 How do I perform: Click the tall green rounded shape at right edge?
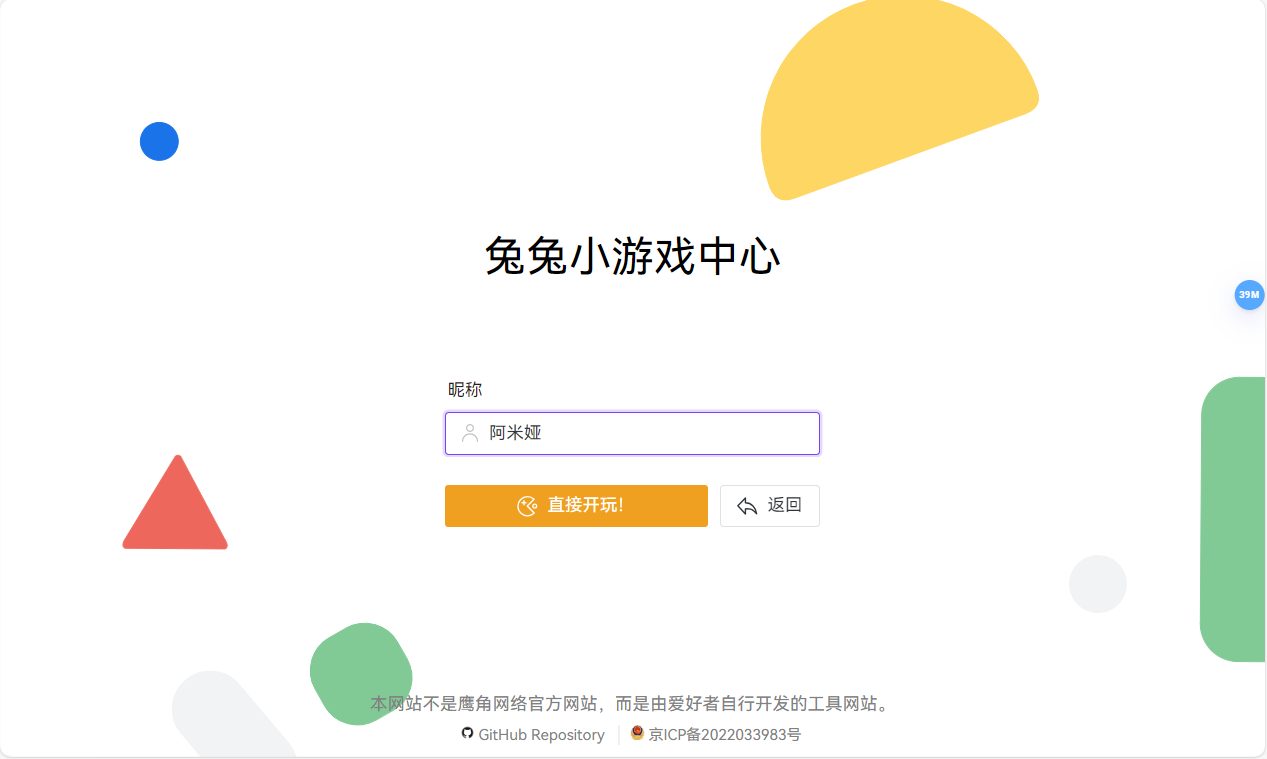(x=1233, y=519)
